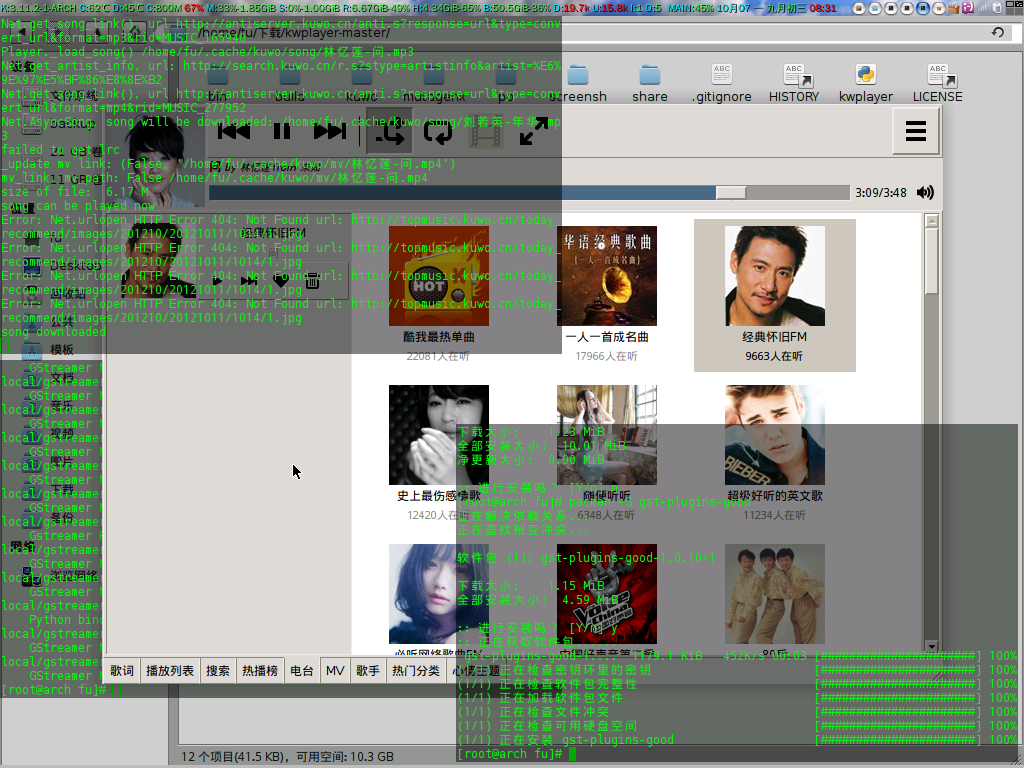Viewport: 1024px width, 768px height.
Task: Open the clipboard tray icon
Action: coord(997,8)
